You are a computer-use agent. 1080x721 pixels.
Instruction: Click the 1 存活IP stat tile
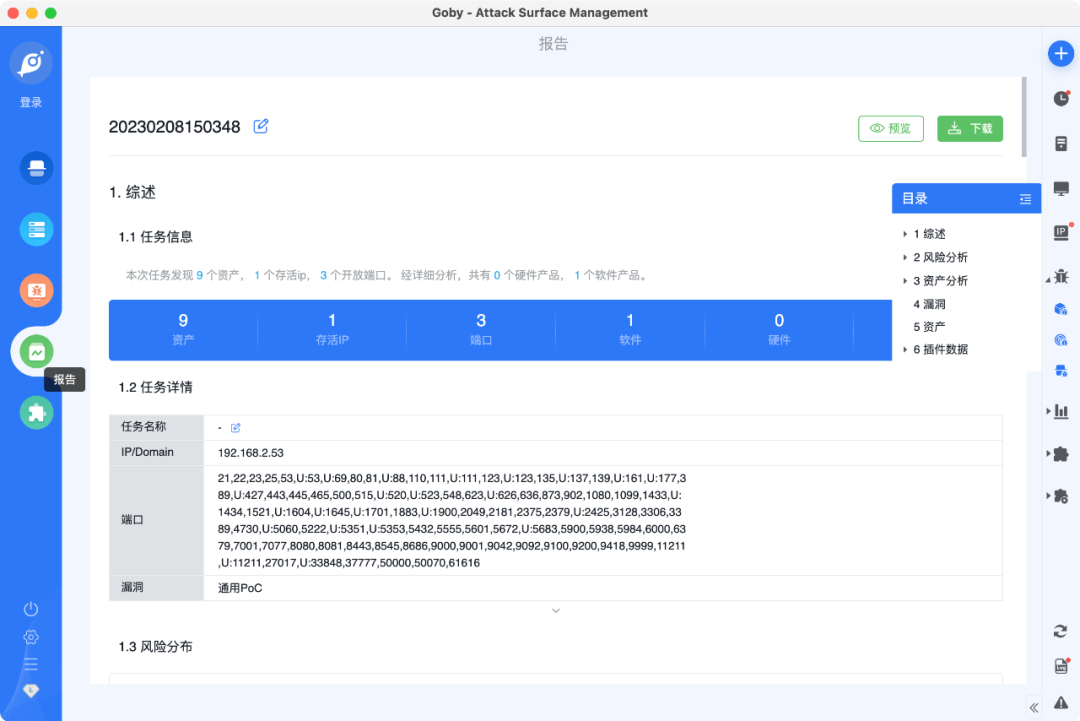(332, 329)
